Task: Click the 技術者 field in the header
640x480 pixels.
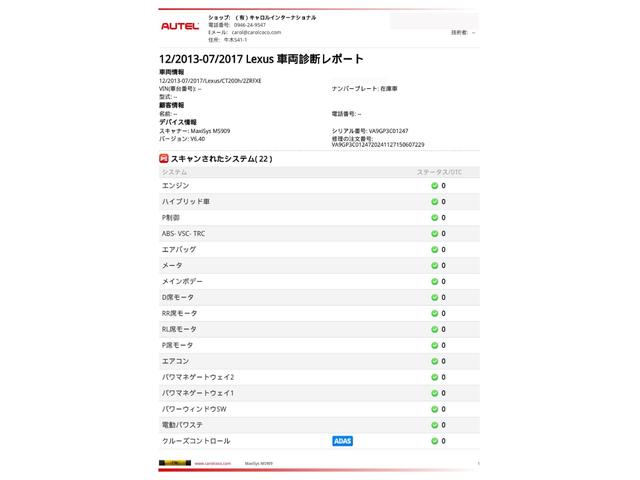Action: click(x=463, y=32)
